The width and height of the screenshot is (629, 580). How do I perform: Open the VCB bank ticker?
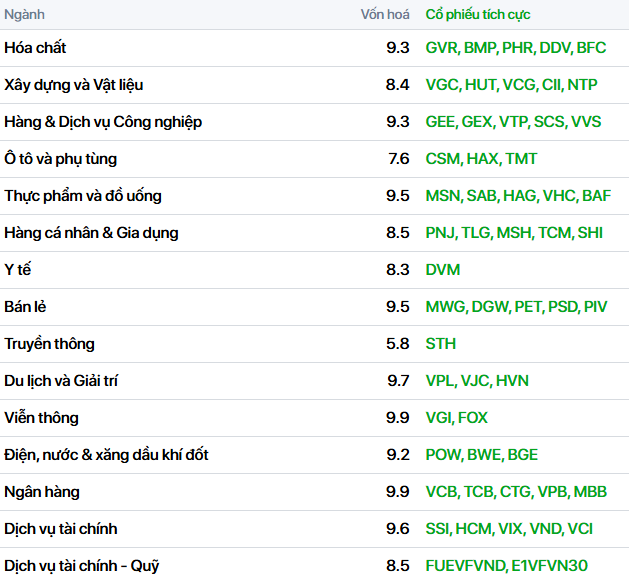pos(441,492)
